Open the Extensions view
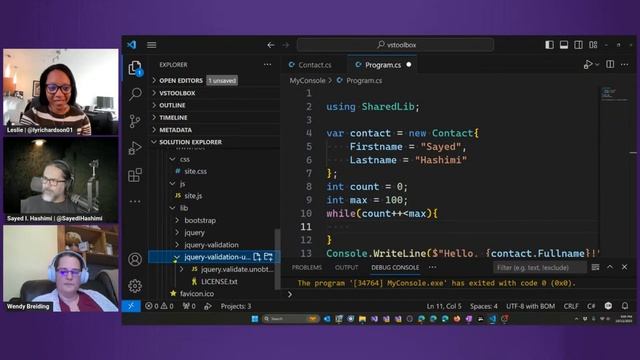The height and width of the screenshot is (360, 640). coord(135,175)
